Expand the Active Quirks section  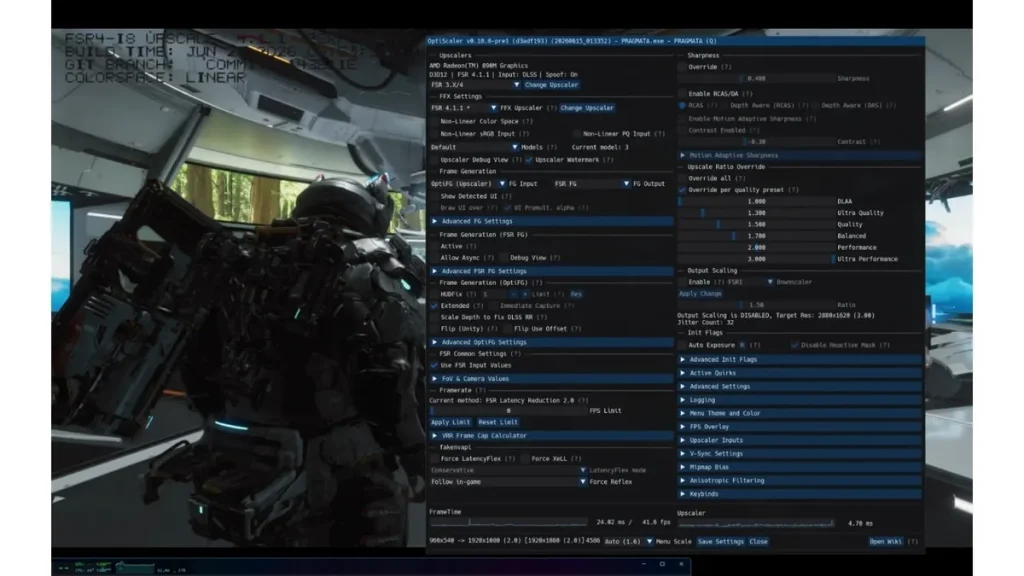tap(799, 373)
